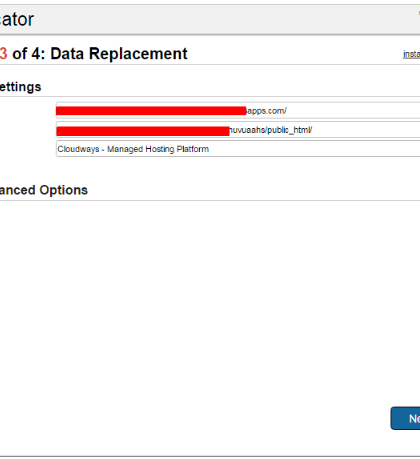Click the red redaction bar in path field
The image size is (420, 459).
click(x=143, y=131)
